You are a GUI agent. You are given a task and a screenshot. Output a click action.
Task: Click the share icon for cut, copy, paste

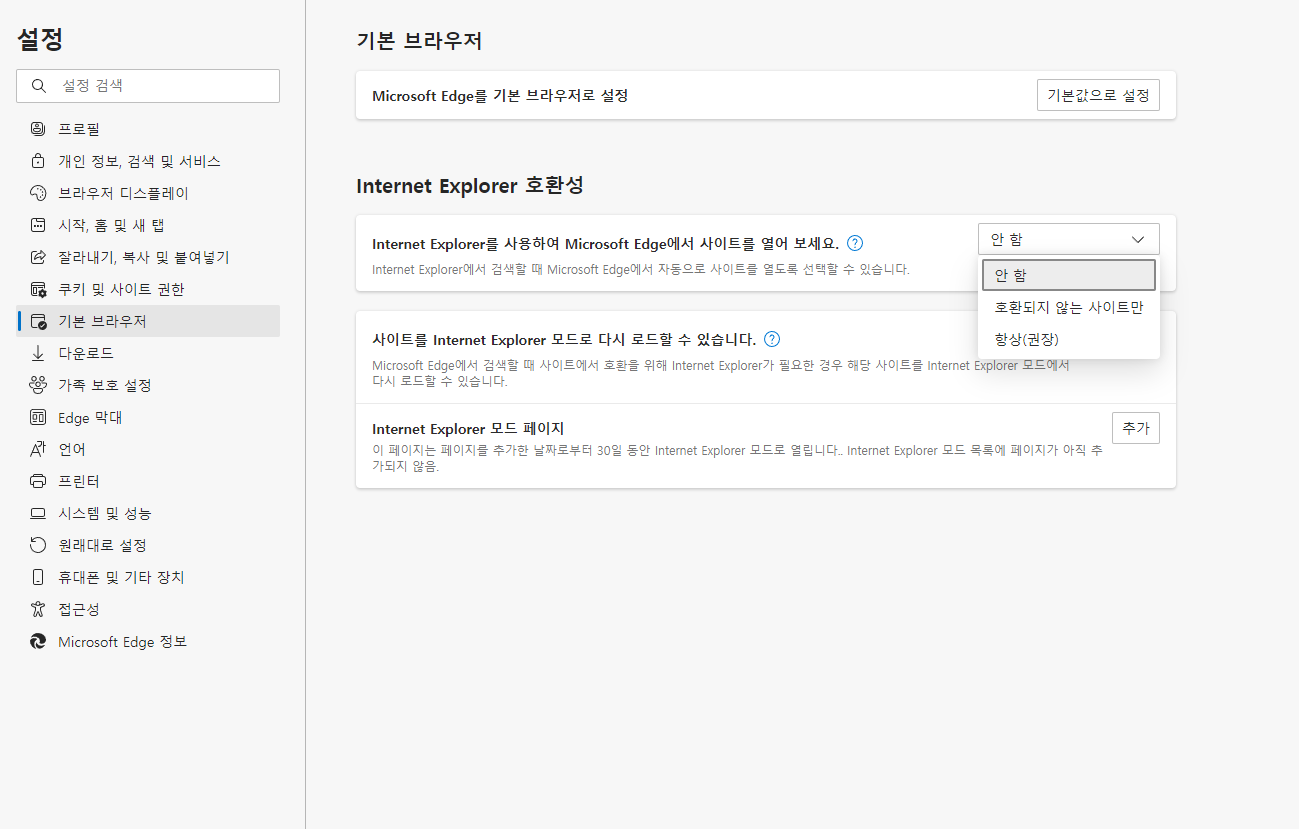pos(38,257)
